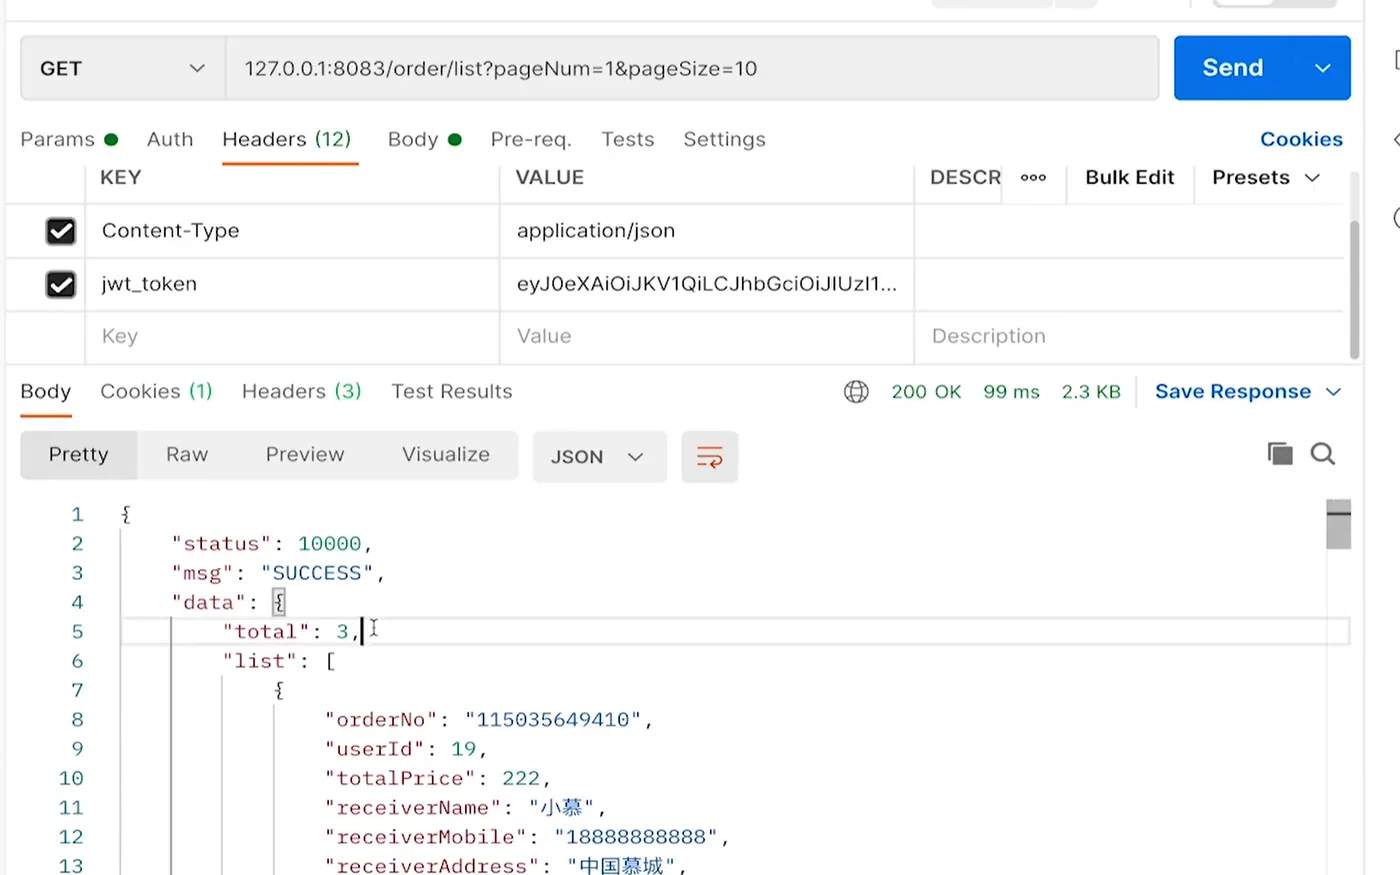Click the wrap lines icon in response toolbar
This screenshot has height=875, width=1400.
pos(709,457)
